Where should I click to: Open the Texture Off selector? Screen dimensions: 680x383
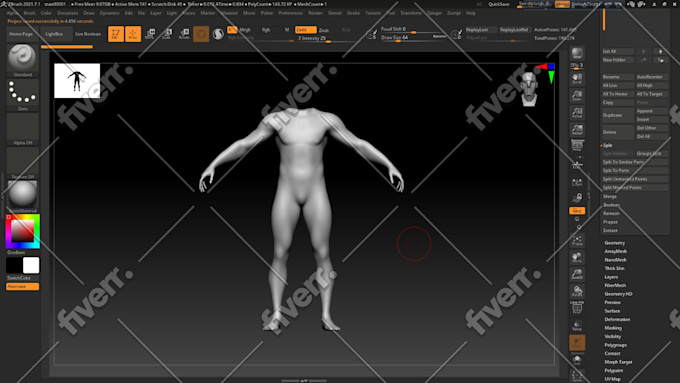23,163
